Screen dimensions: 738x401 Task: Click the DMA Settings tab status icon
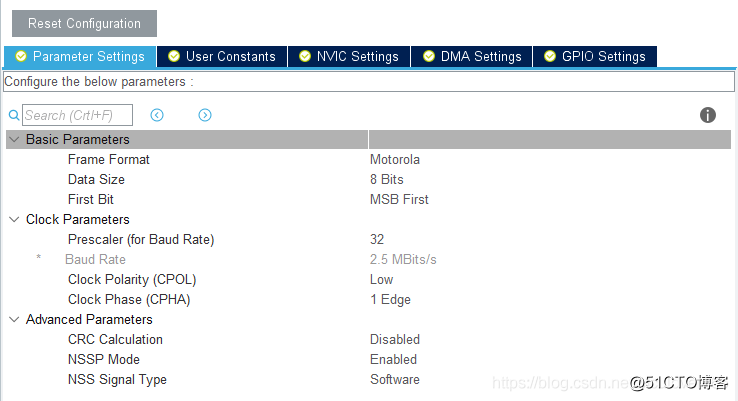[429, 57]
